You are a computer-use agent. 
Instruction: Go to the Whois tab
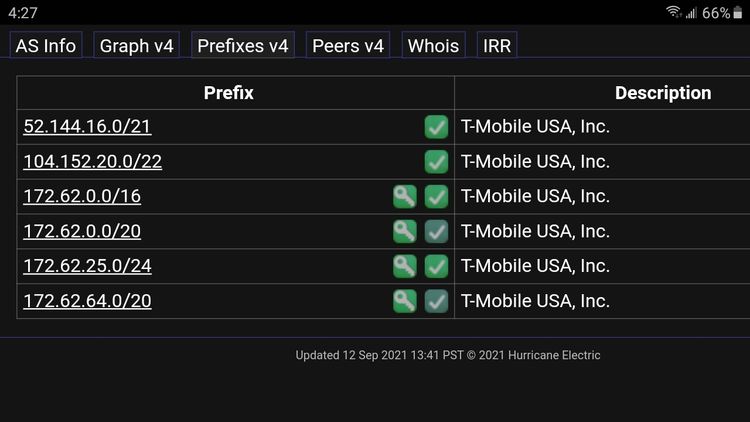coord(433,45)
